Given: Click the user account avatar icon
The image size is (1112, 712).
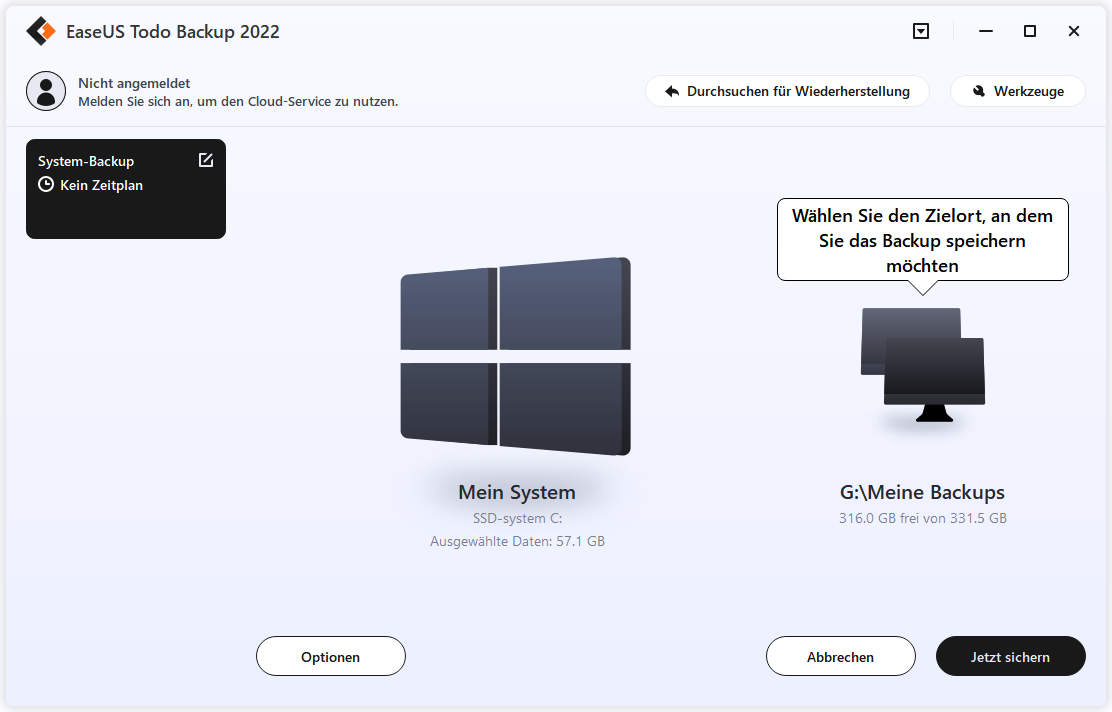Looking at the screenshot, I should [x=46, y=91].
